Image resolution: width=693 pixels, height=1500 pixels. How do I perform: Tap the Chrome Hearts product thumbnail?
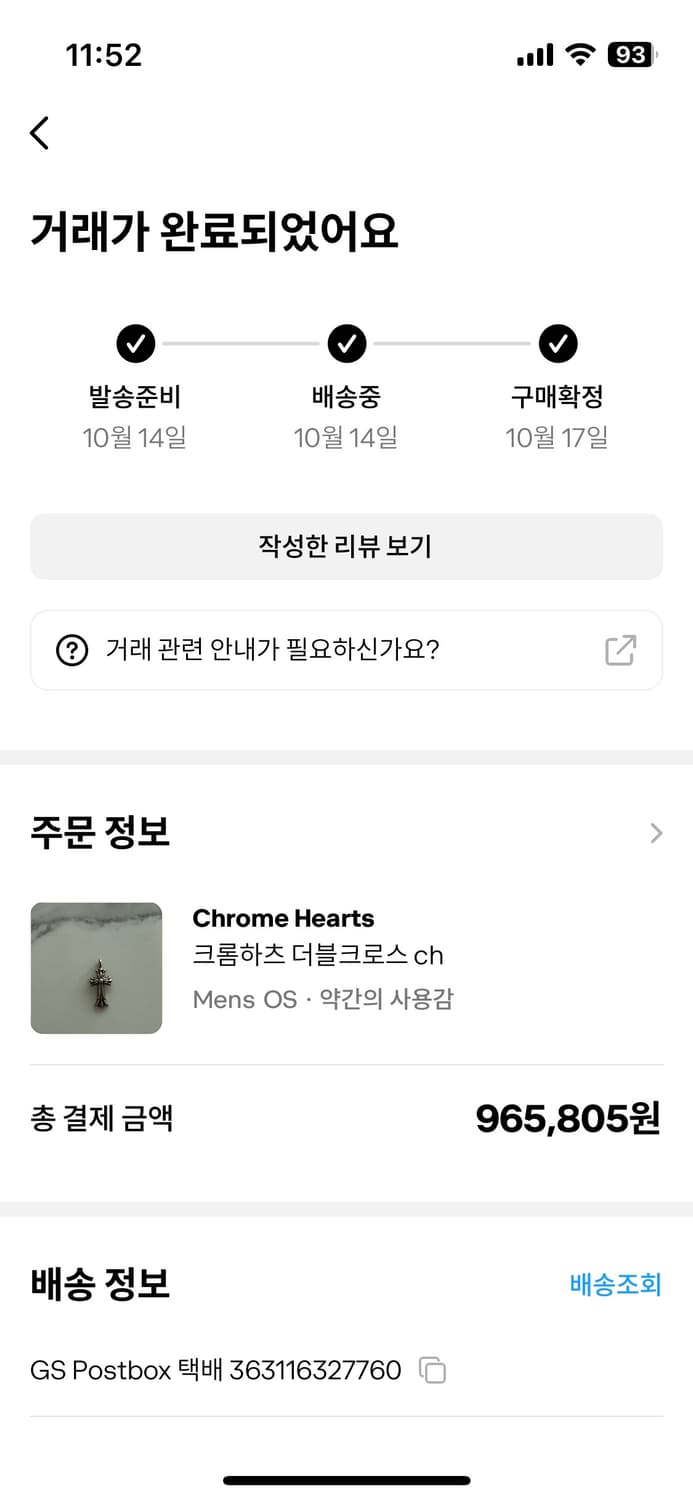[96, 967]
